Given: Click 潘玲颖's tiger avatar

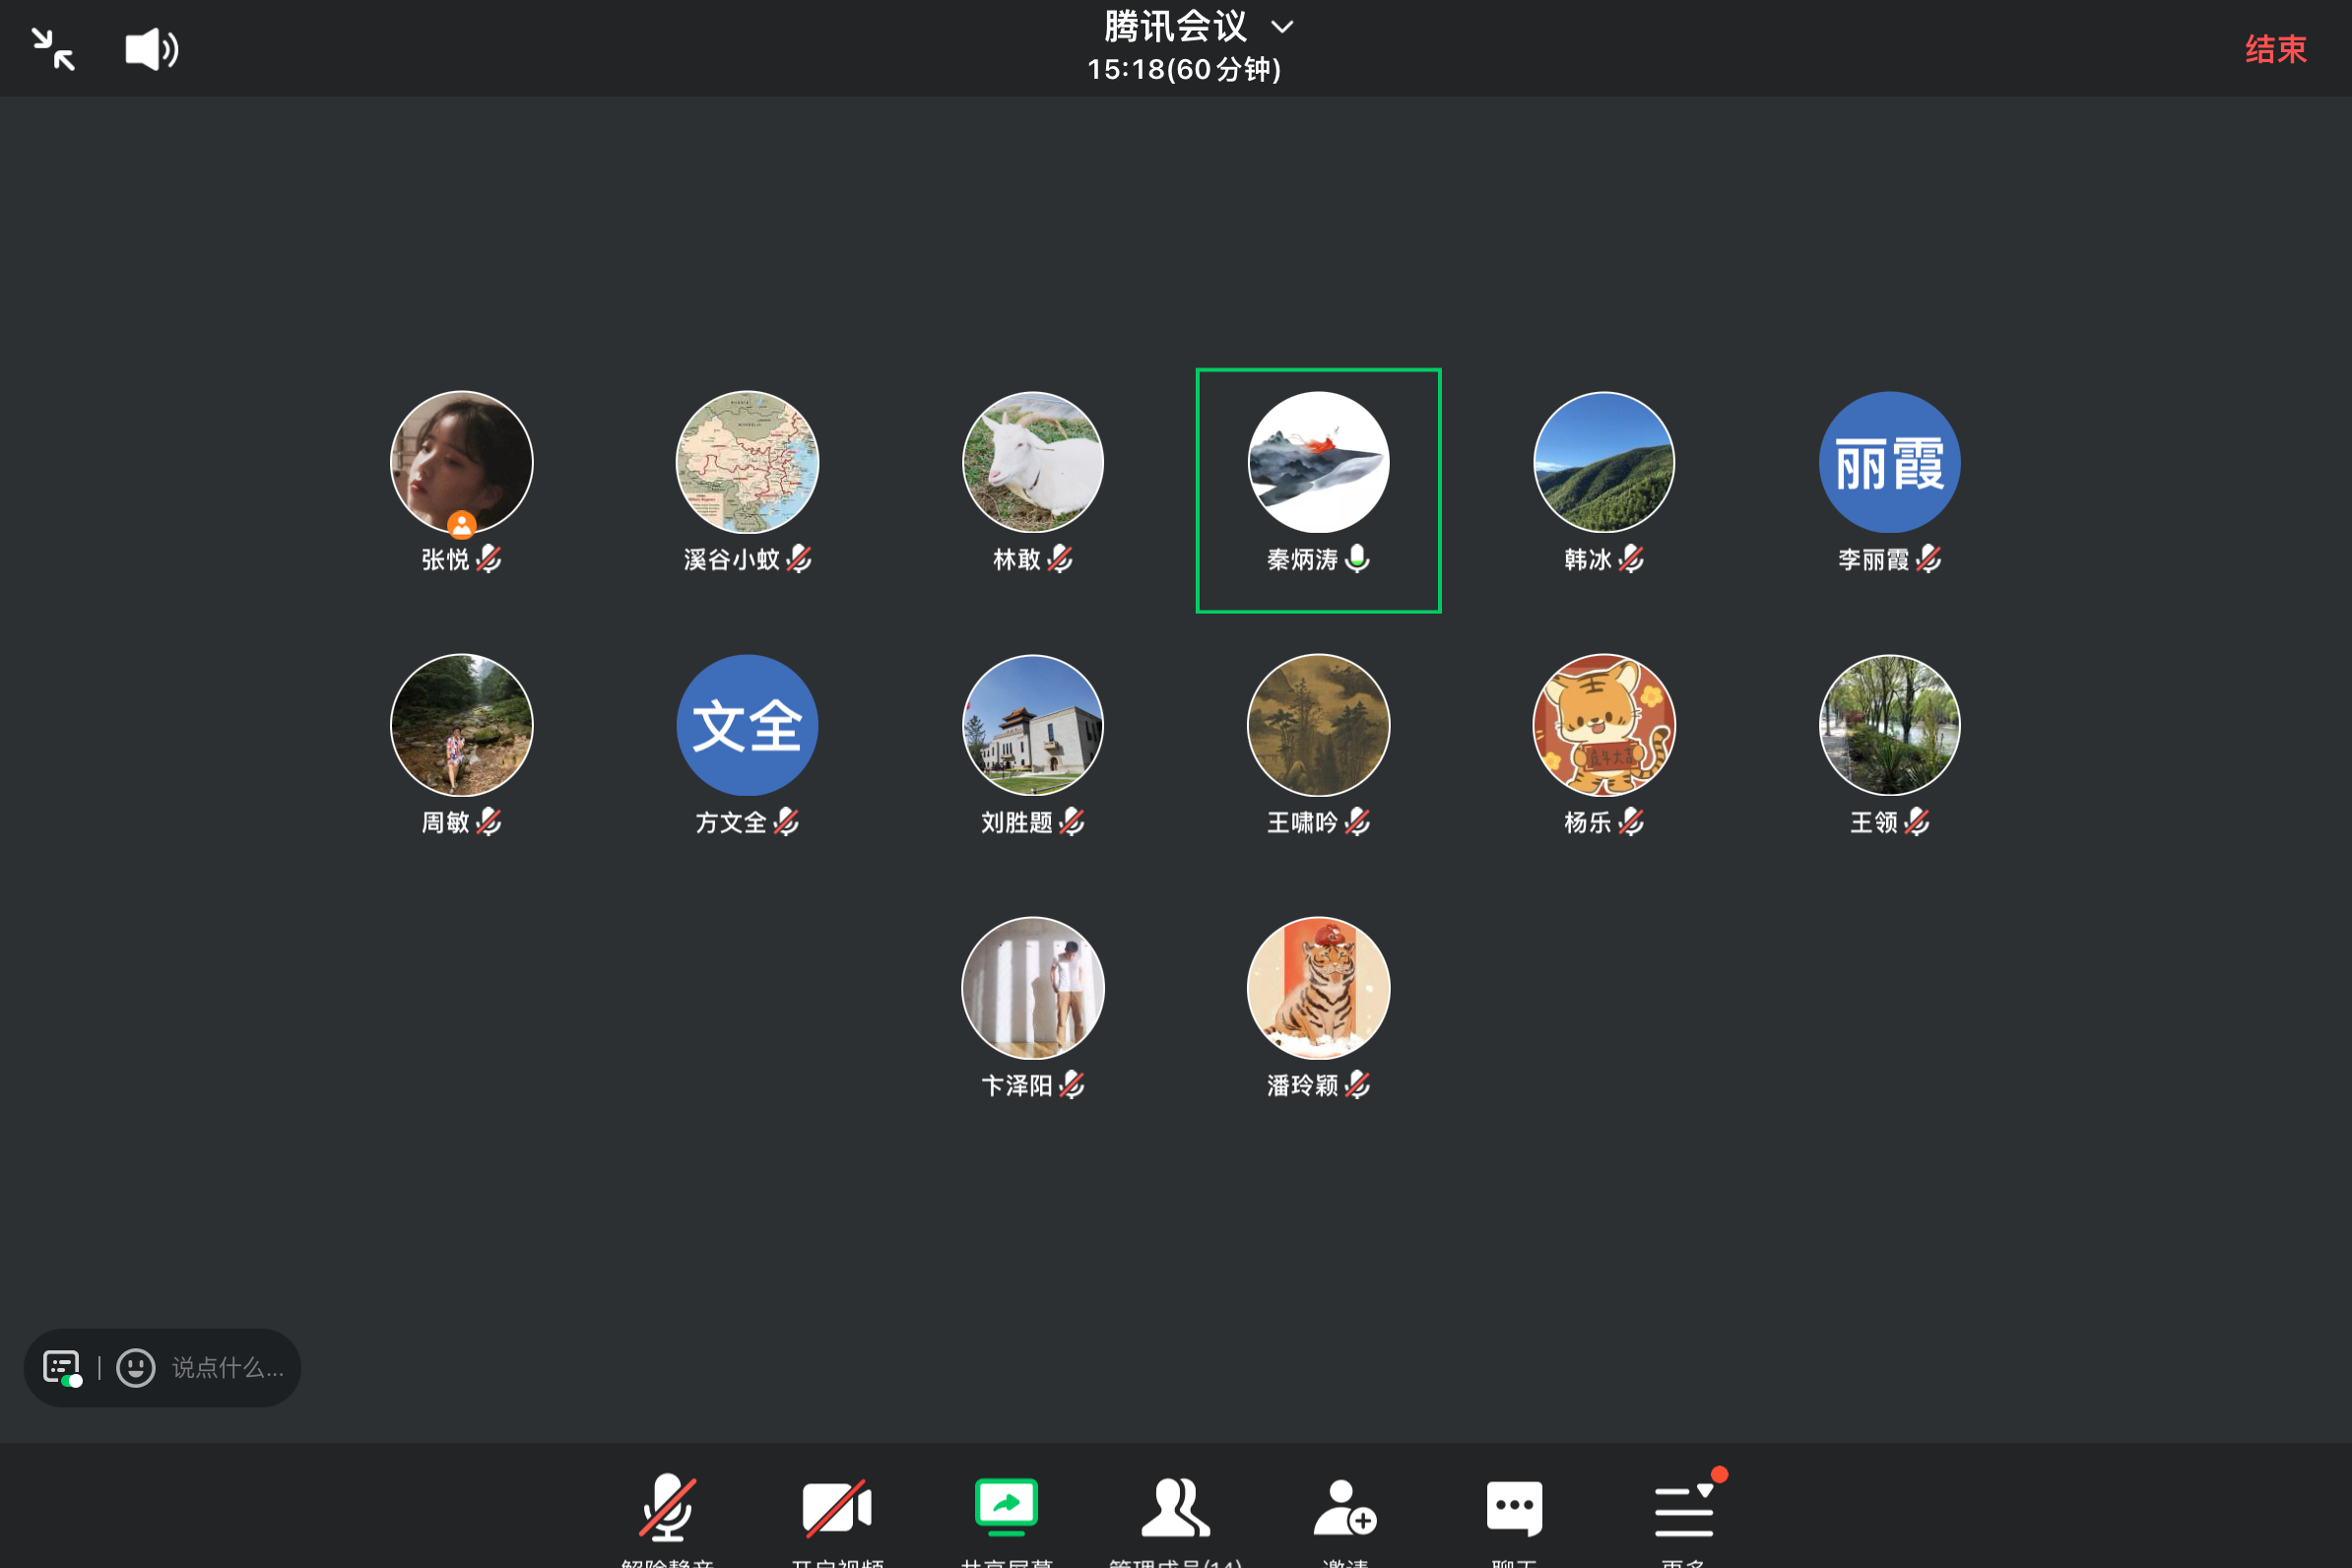Looking at the screenshot, I should 1318,988.
